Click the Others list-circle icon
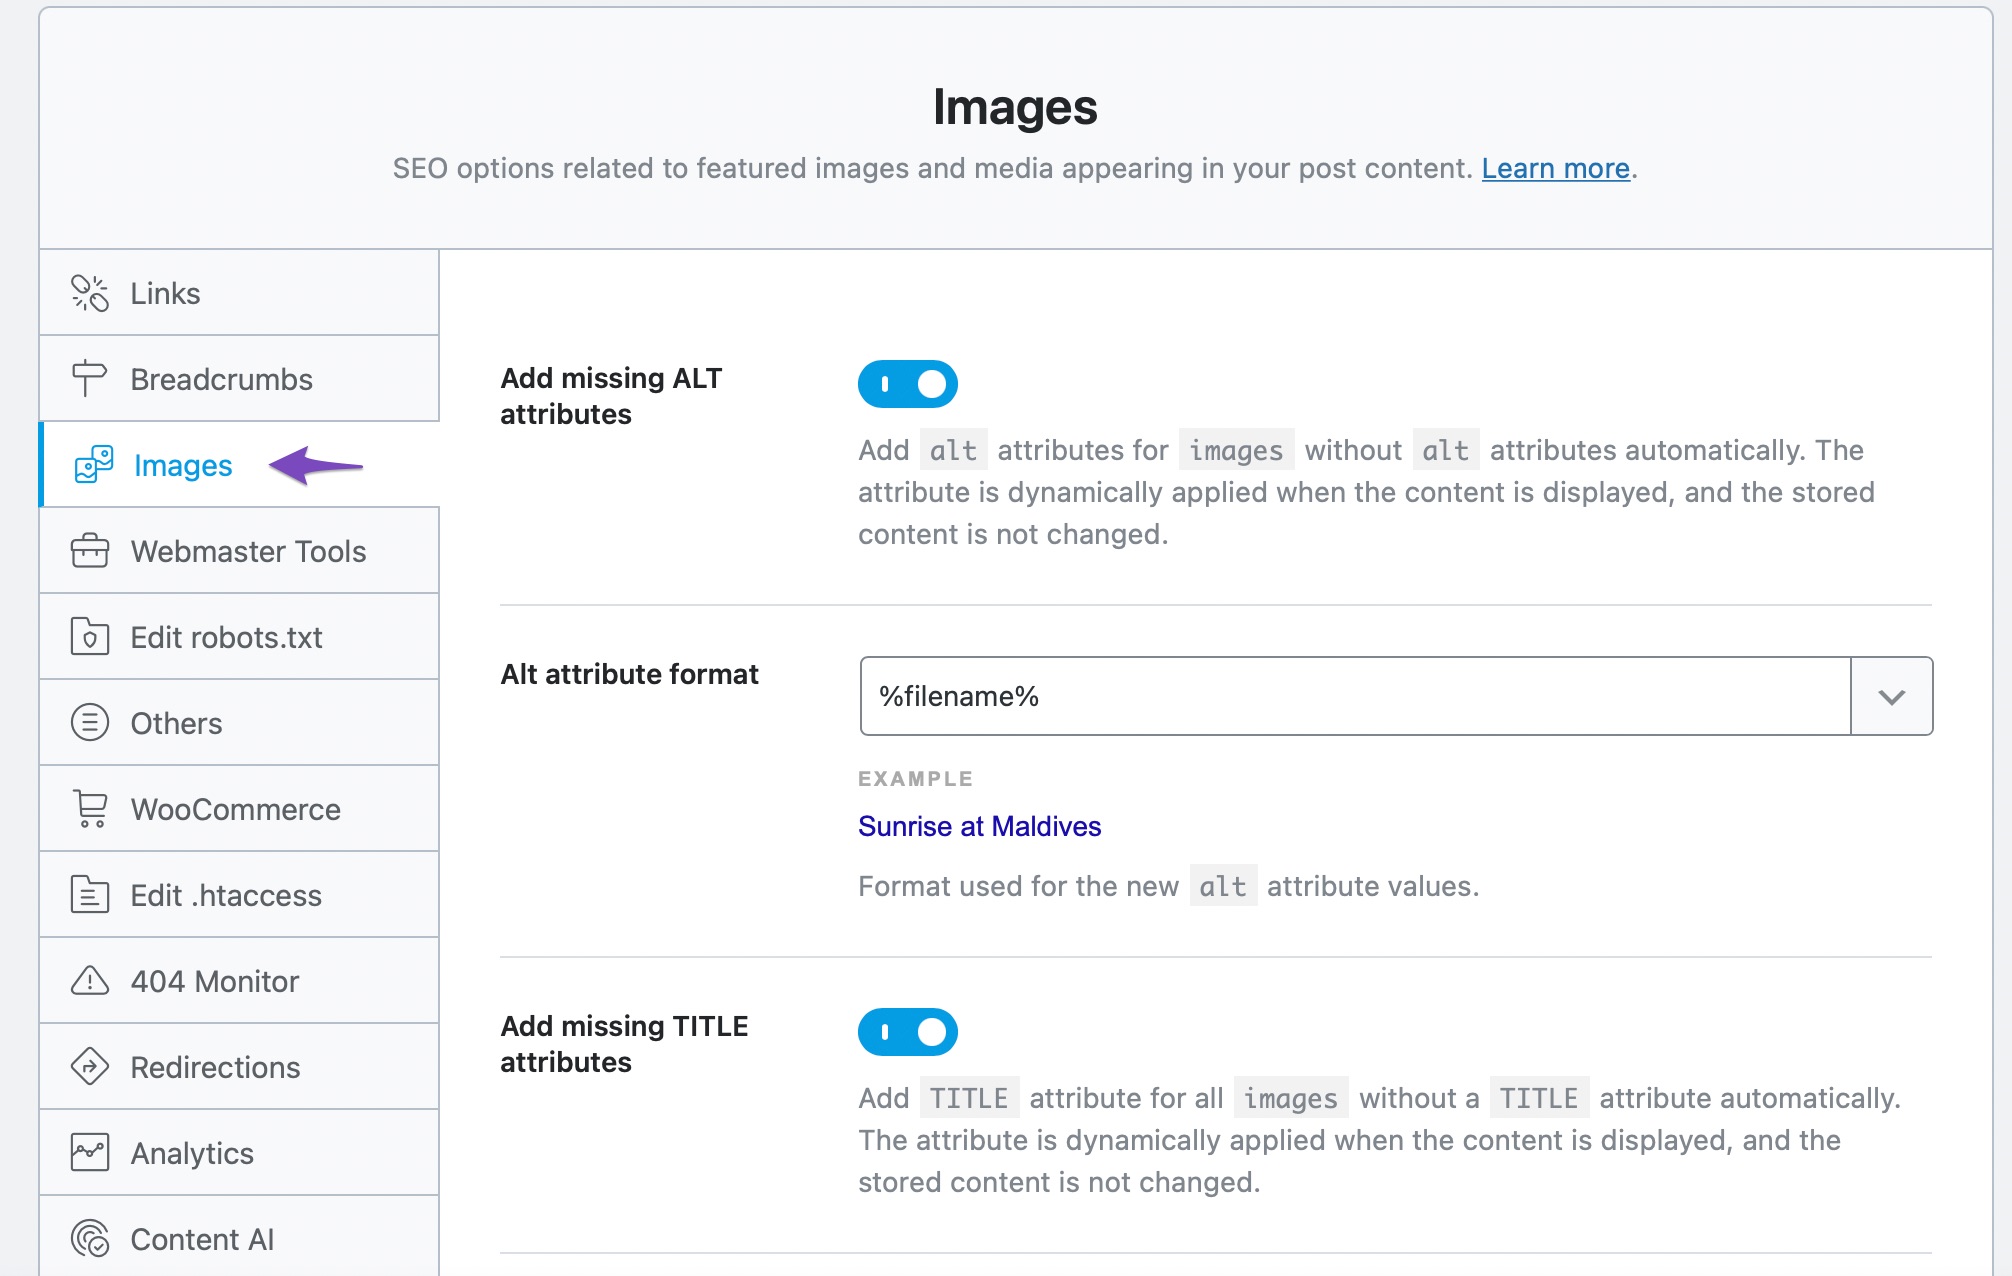 click(x=90, y=723)
